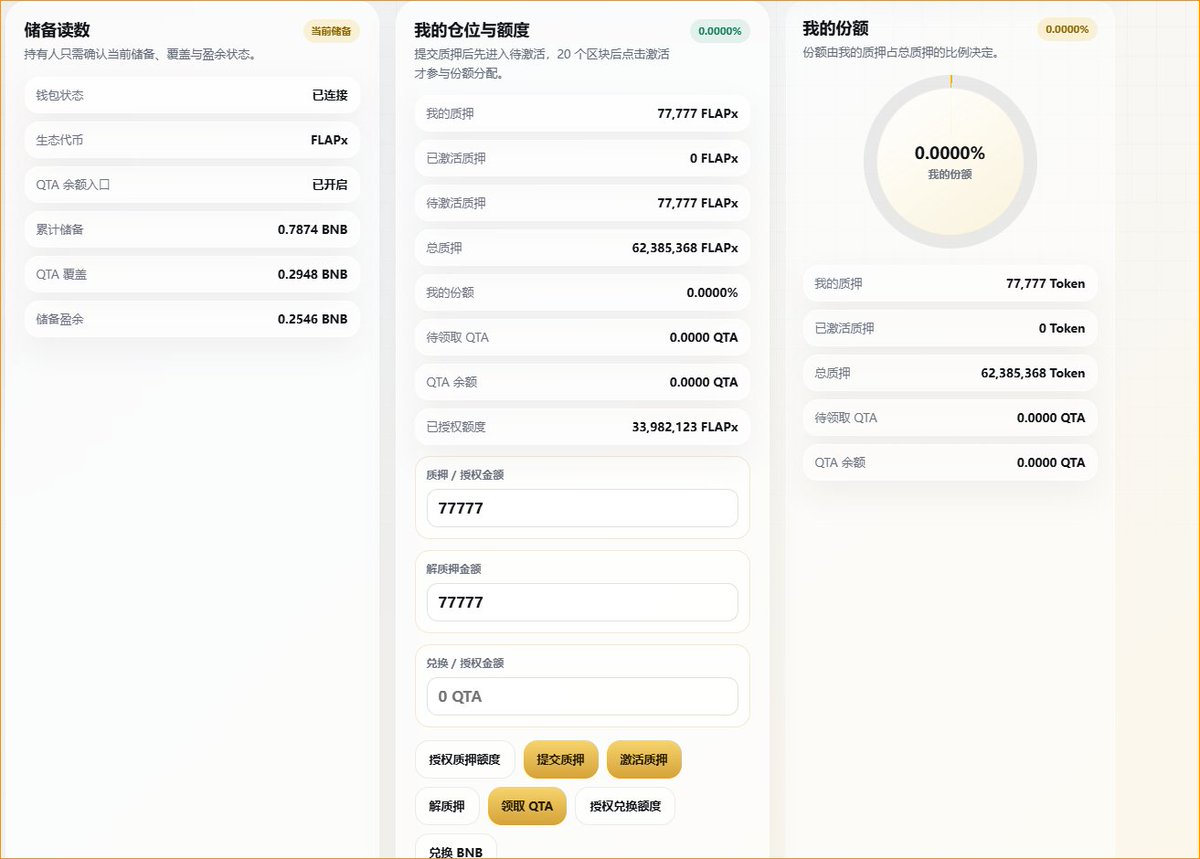Screen dimensions: 1200x859
Task: Click the 待领取 QTA row in 我的份额 panel
Action: tap(950, 418)
